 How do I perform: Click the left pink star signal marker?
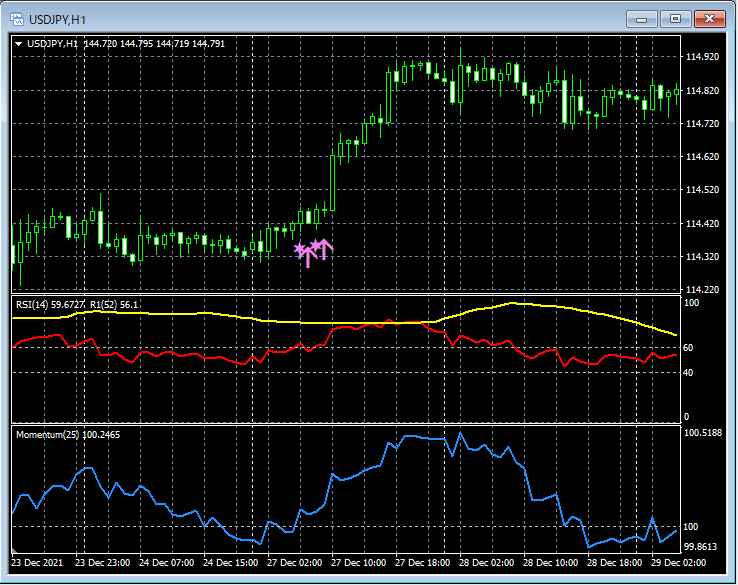click(298, 249)
